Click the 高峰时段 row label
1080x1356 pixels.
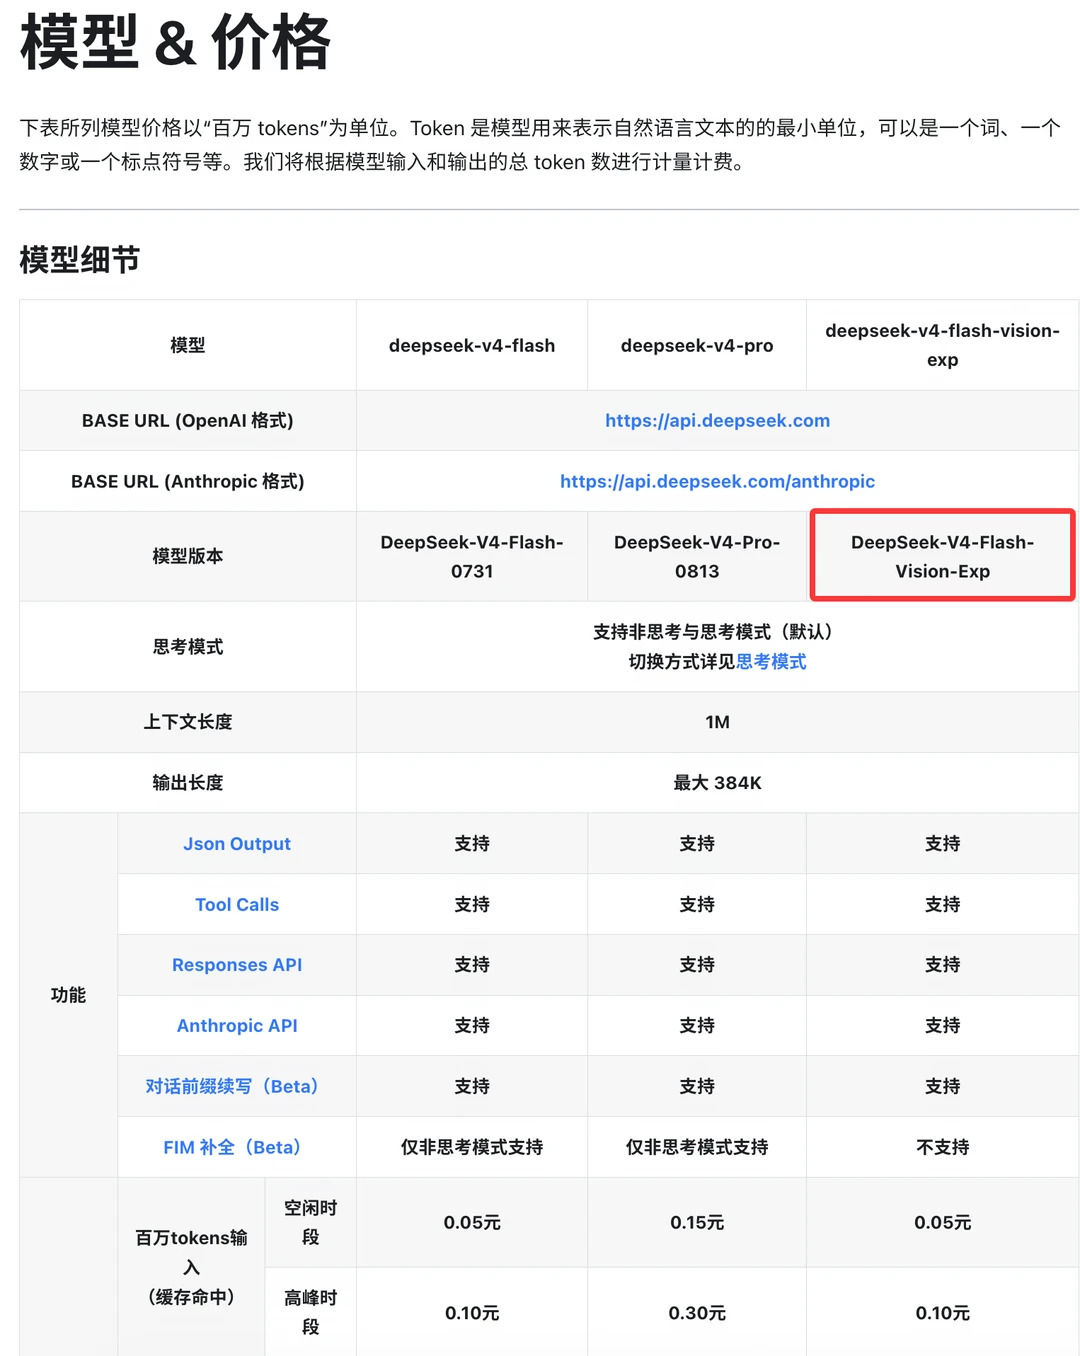pos(310,1313)
